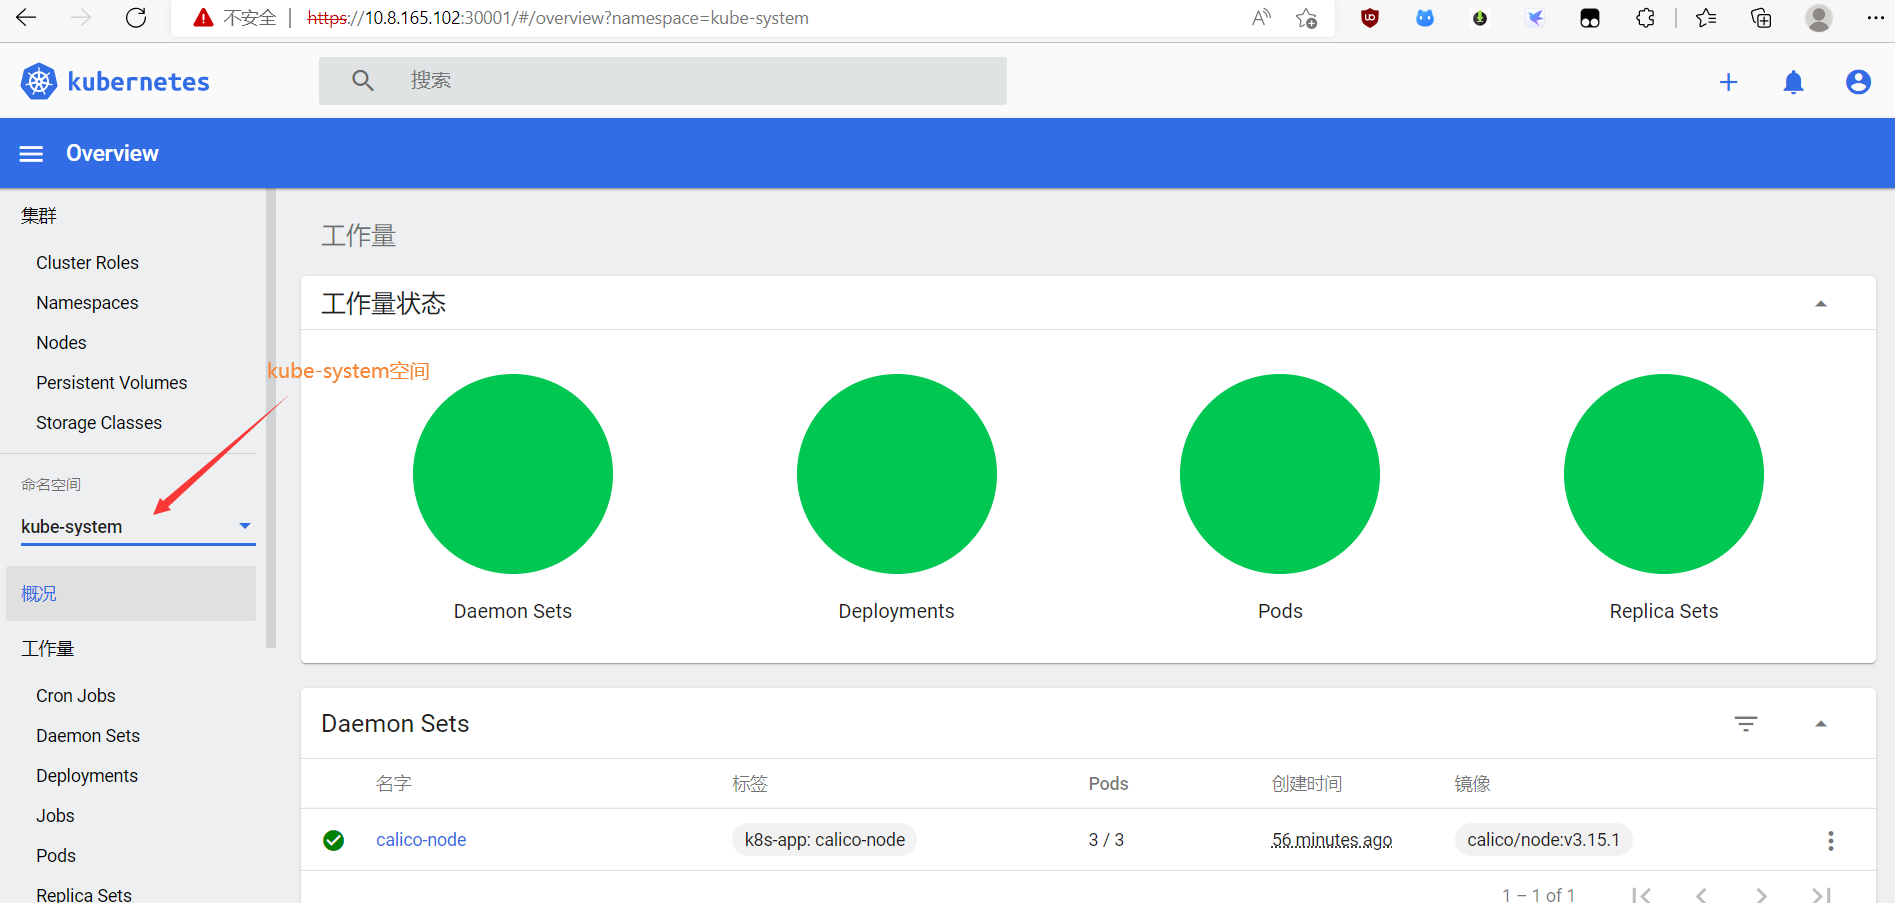The image size is (1895, 903).
Task: Click the kubernetes brand name link
Action: pos(139,82)
